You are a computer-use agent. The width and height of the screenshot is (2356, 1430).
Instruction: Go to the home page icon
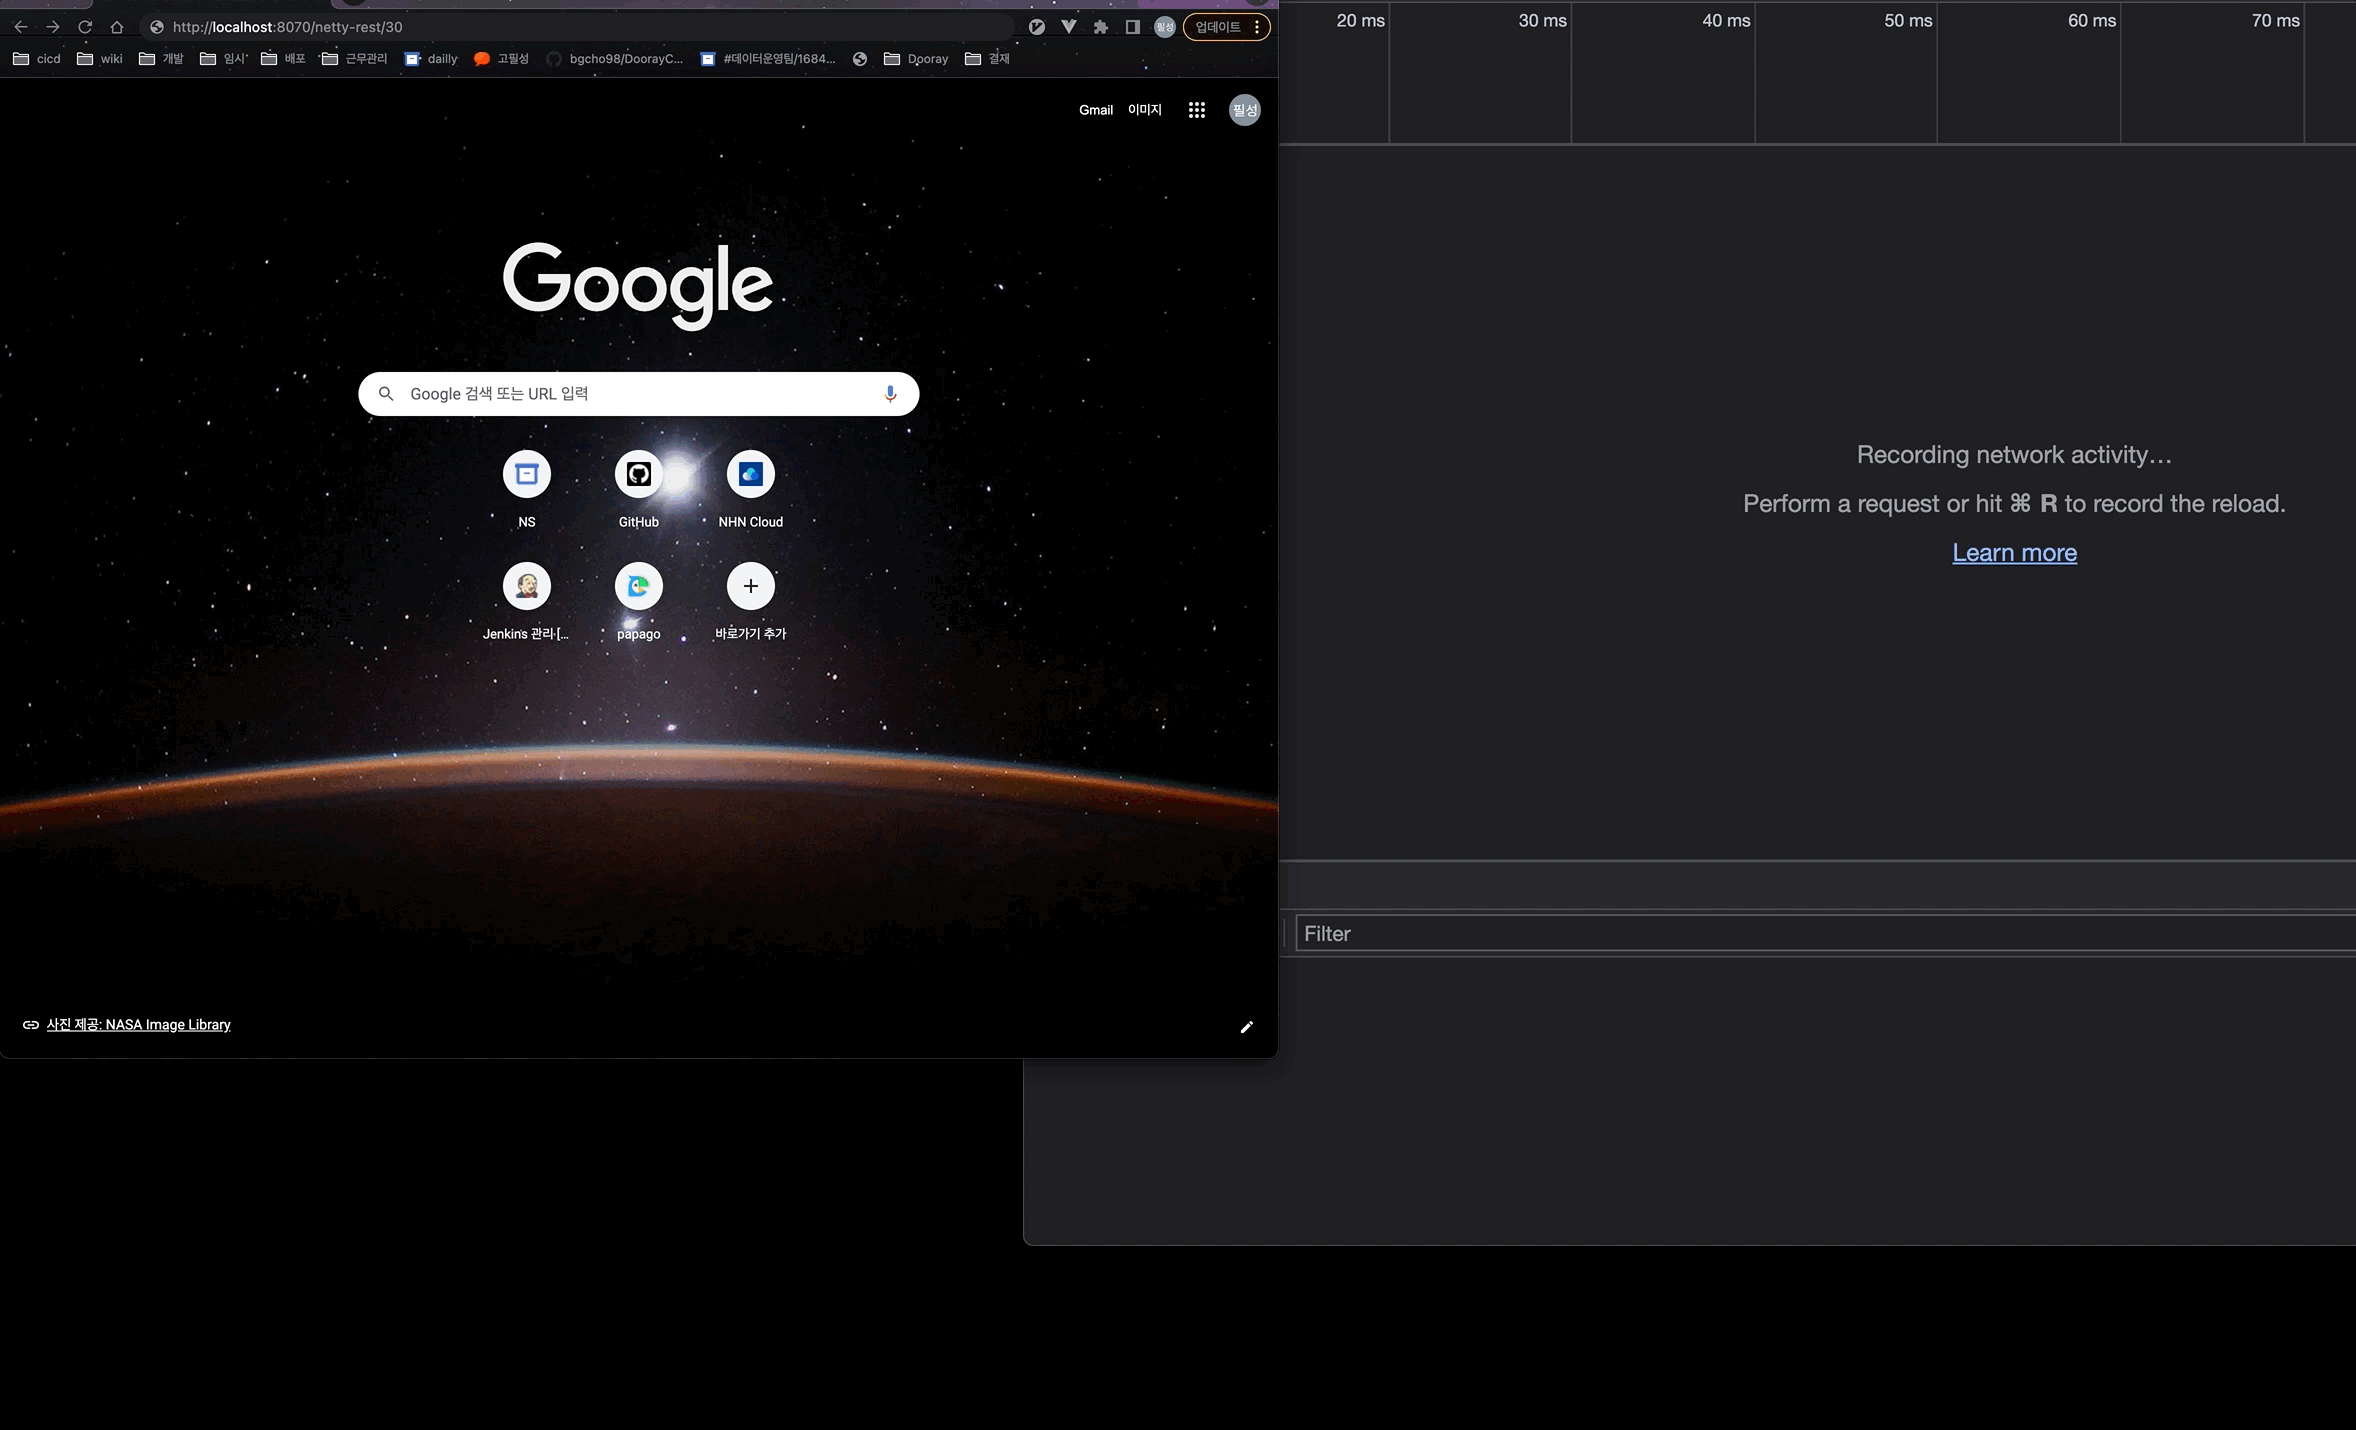pos(117,27)
